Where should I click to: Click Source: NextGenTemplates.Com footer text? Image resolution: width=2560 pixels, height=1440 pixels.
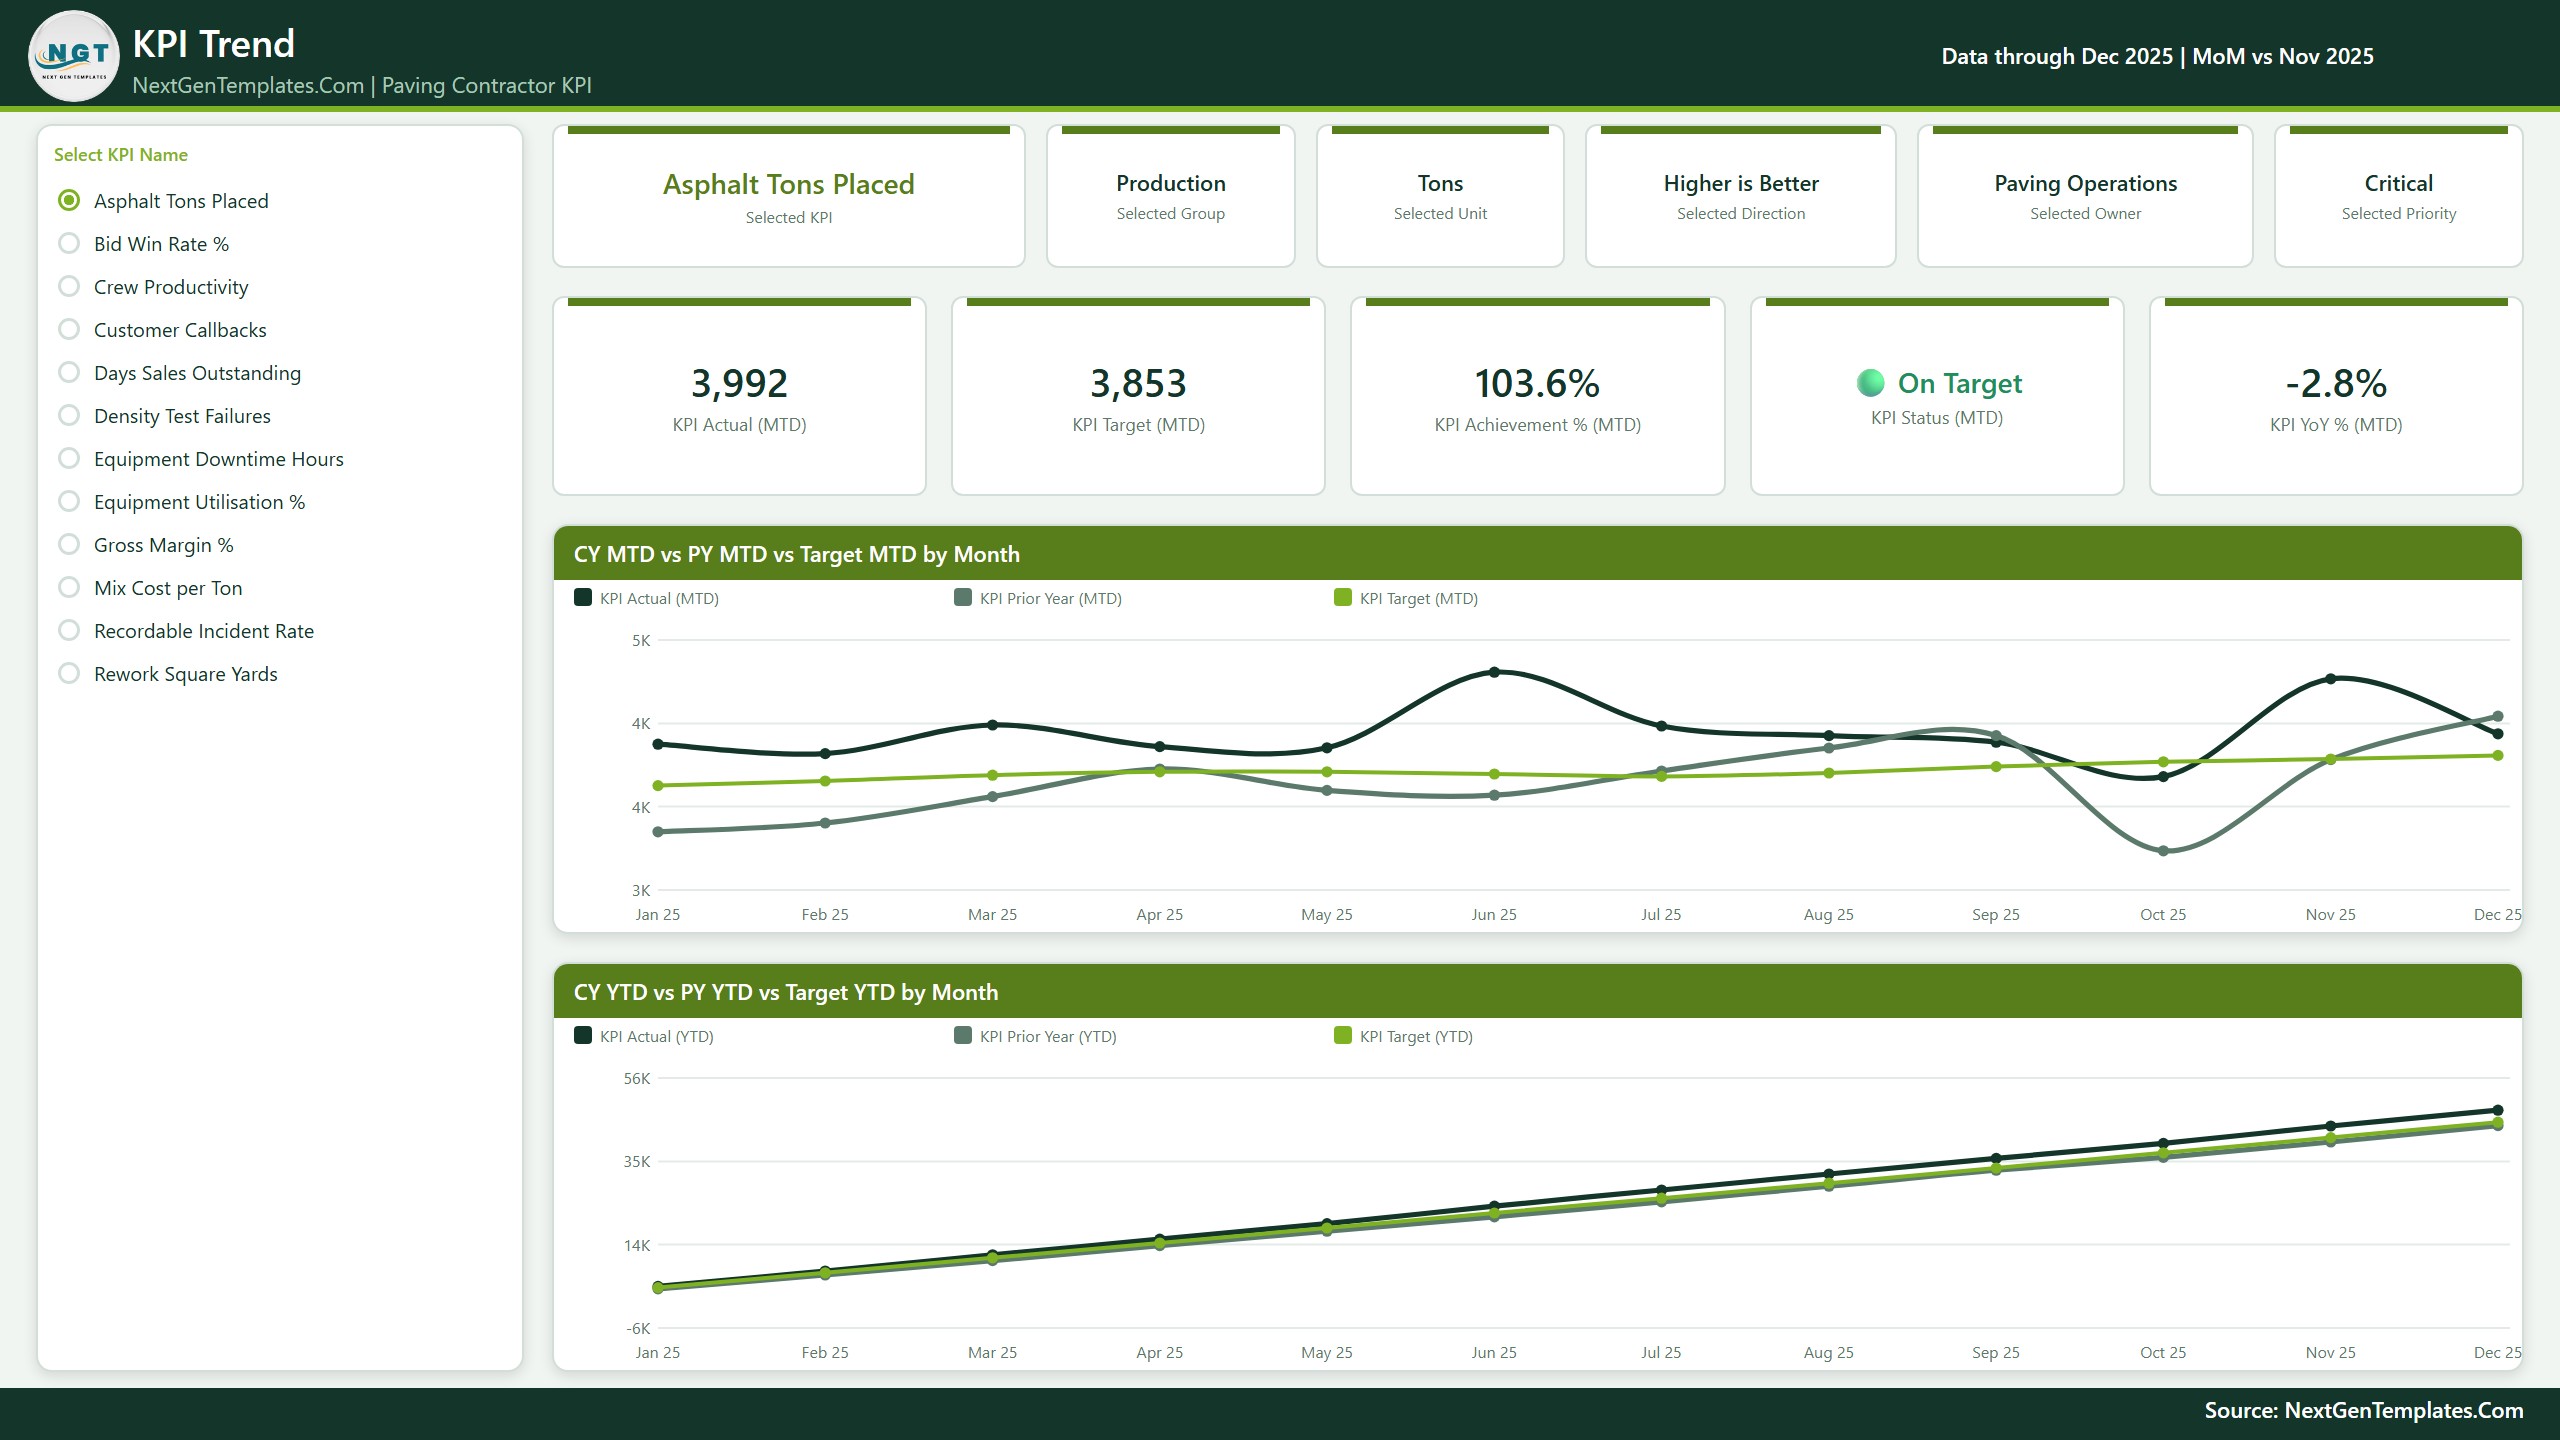point(2364,1410)
